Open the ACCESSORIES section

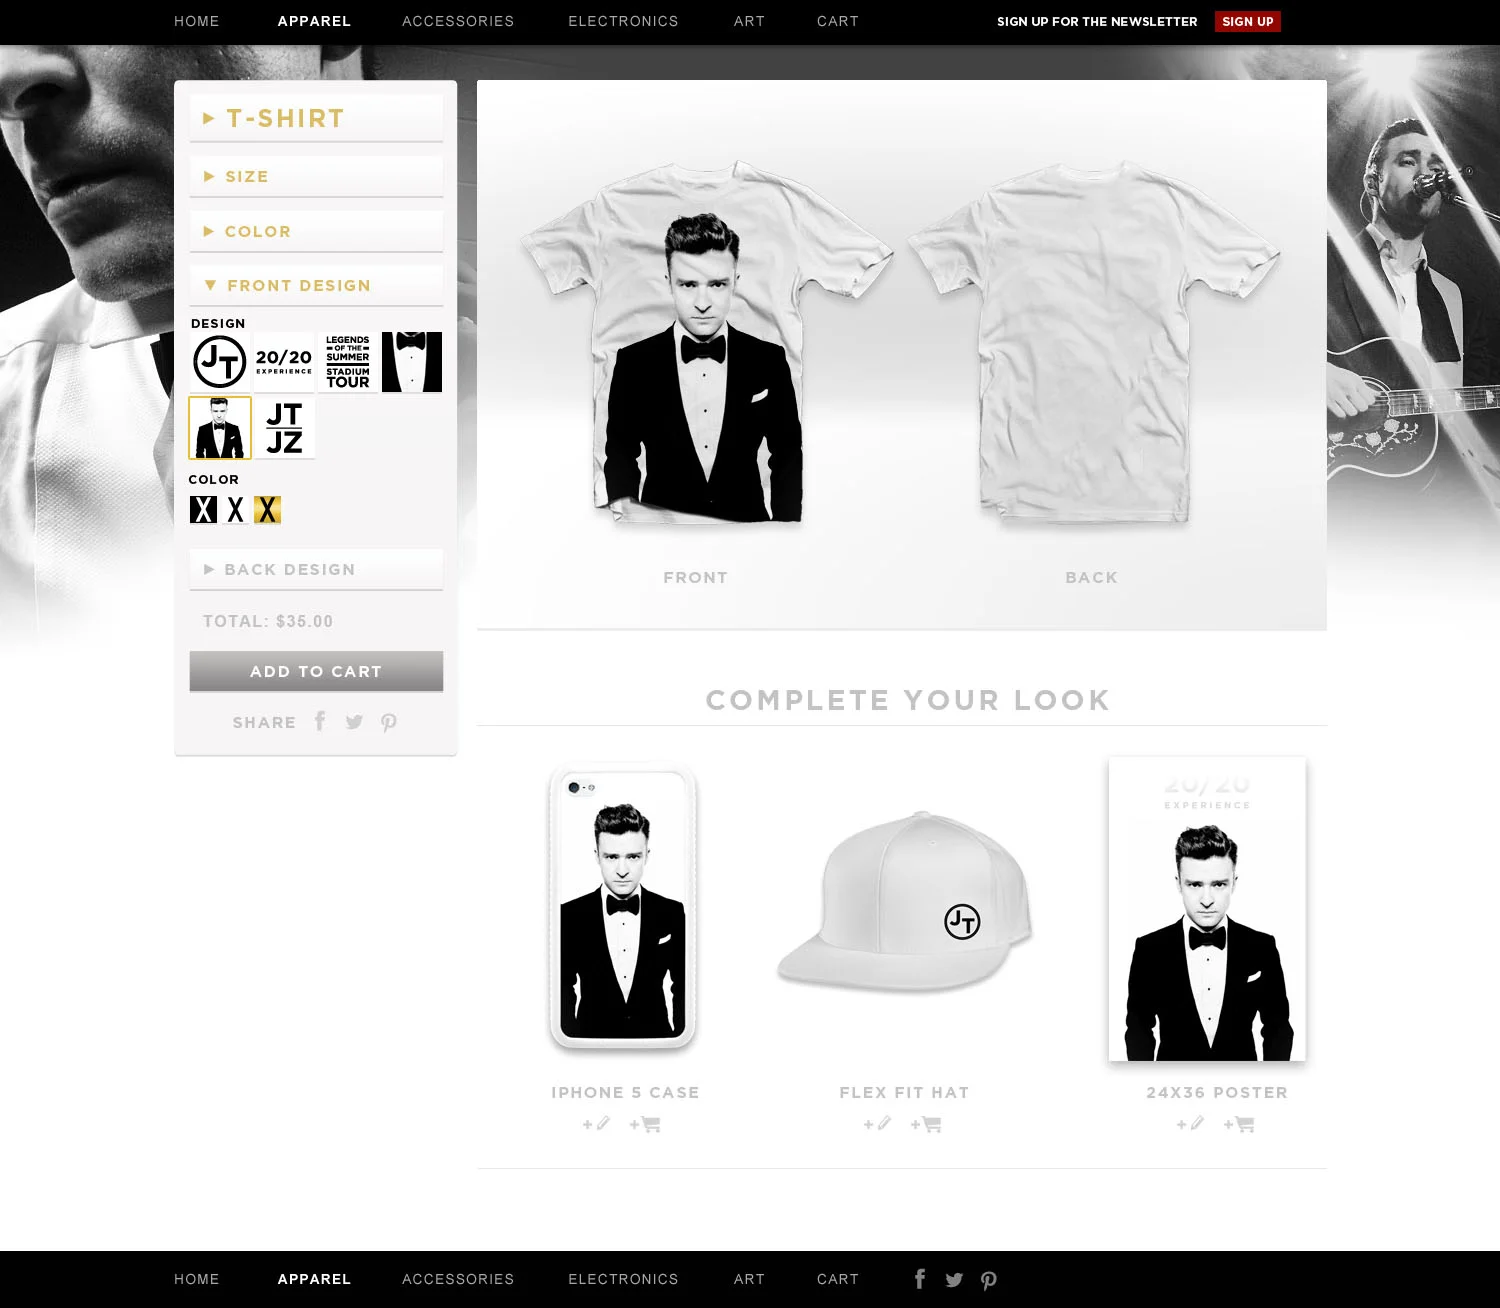coord(458,21)
